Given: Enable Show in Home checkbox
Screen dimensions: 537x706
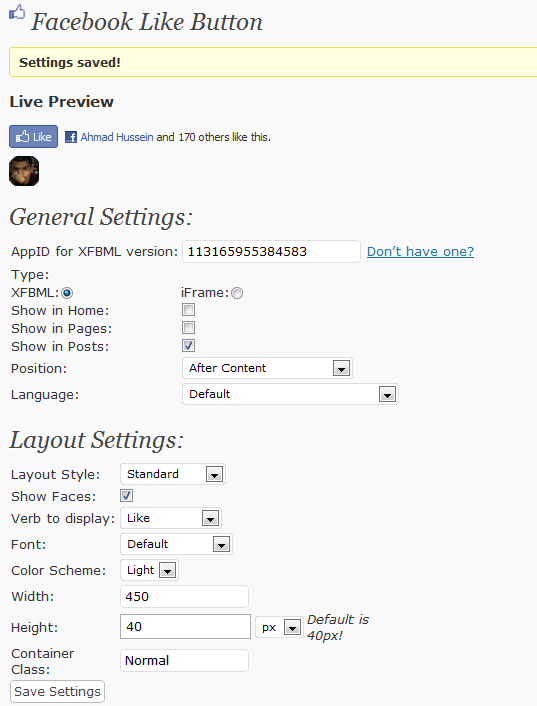Looking at the screenshot, I should (189, 310).
